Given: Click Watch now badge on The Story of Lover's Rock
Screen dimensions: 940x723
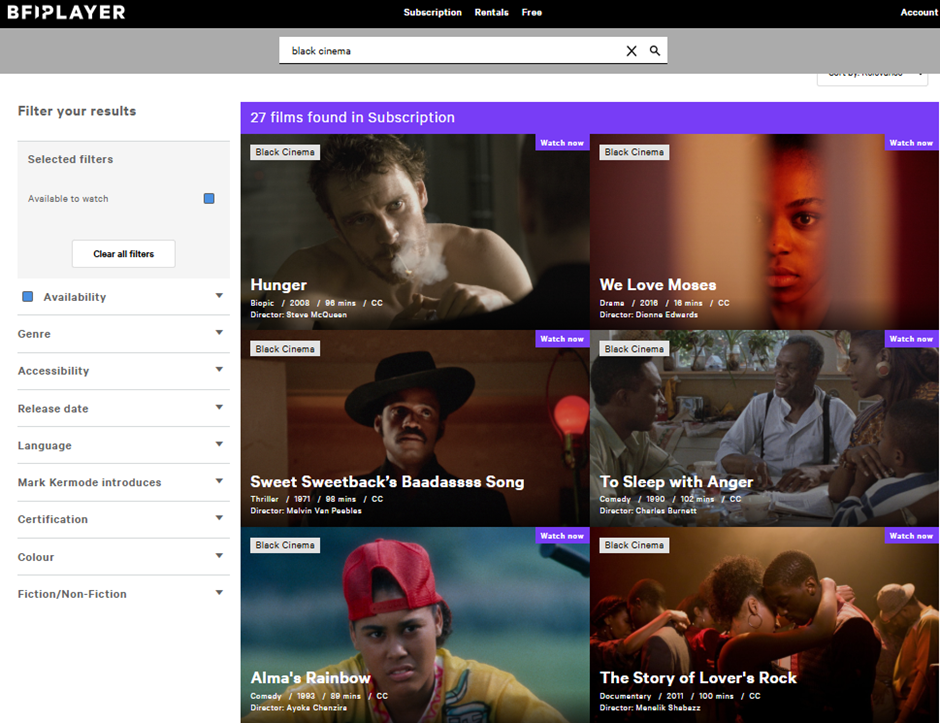Looking at the screenshot, I should (911, 536).
